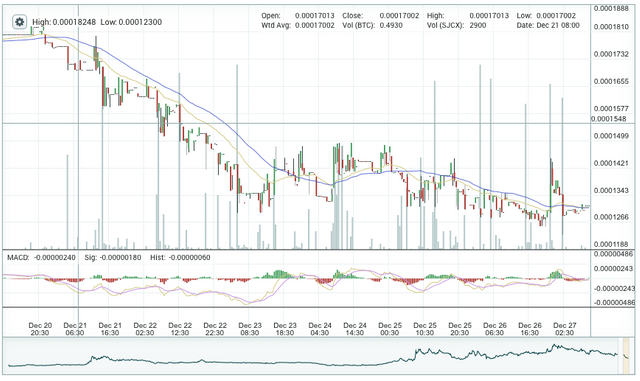Click the 0.0001810 price axis label
Screen dimensions: 640x381
click(611, 27)
